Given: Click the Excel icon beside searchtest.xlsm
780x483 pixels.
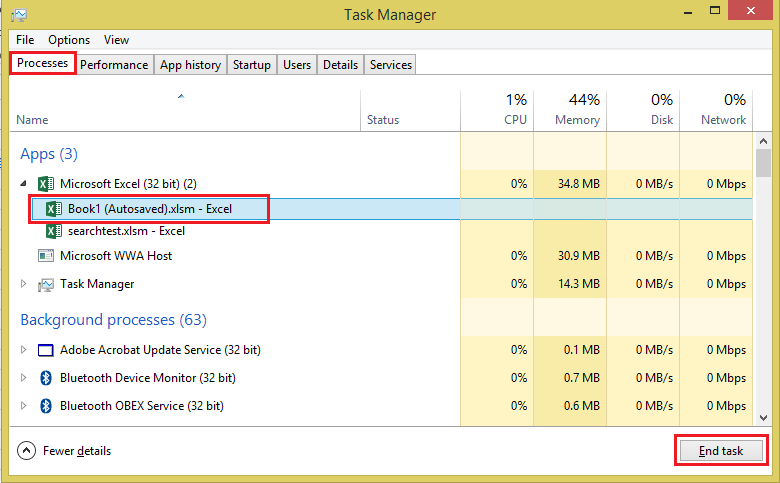Looking at the screenshot, I should [54, 231].
